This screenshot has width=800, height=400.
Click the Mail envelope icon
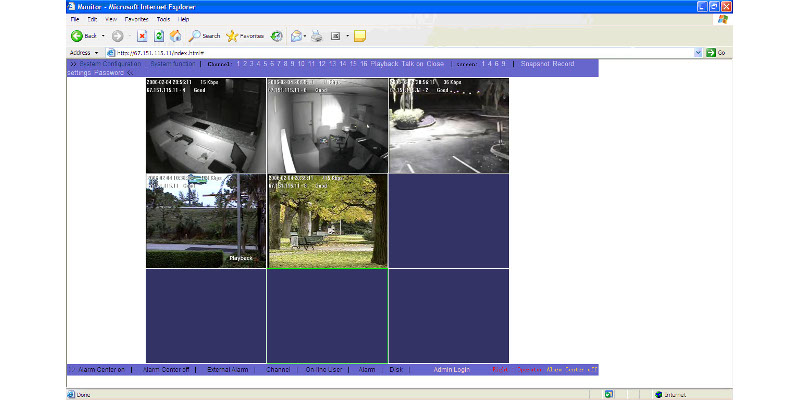(x=296, y=36)
